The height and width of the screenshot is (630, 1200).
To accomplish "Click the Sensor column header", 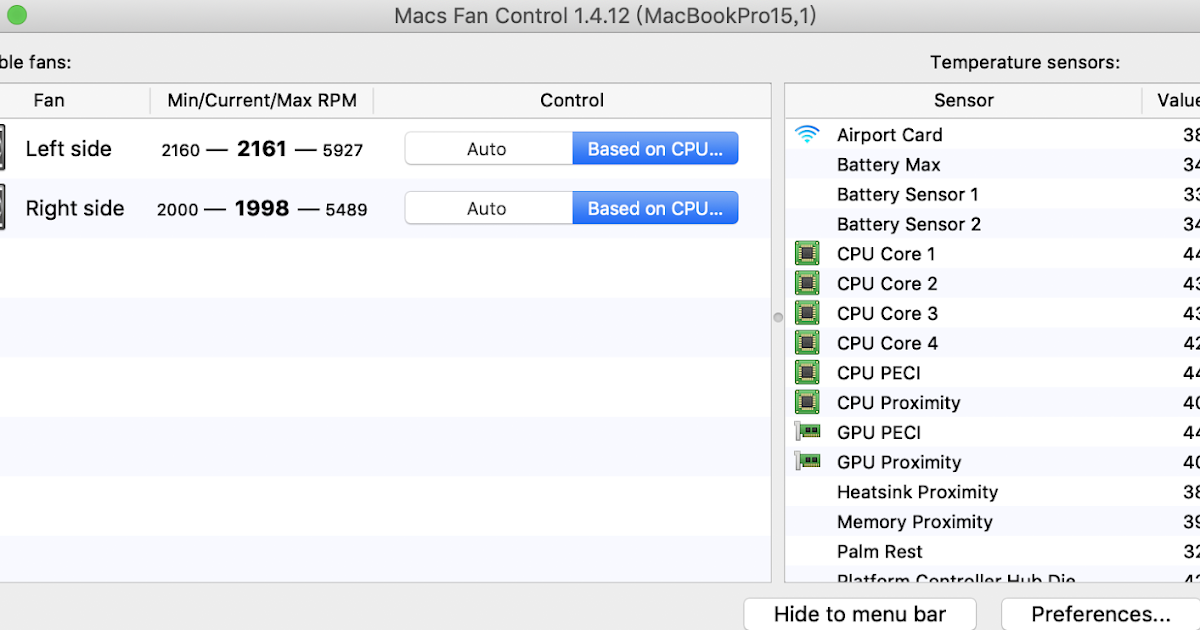I will tap(963, 100).
